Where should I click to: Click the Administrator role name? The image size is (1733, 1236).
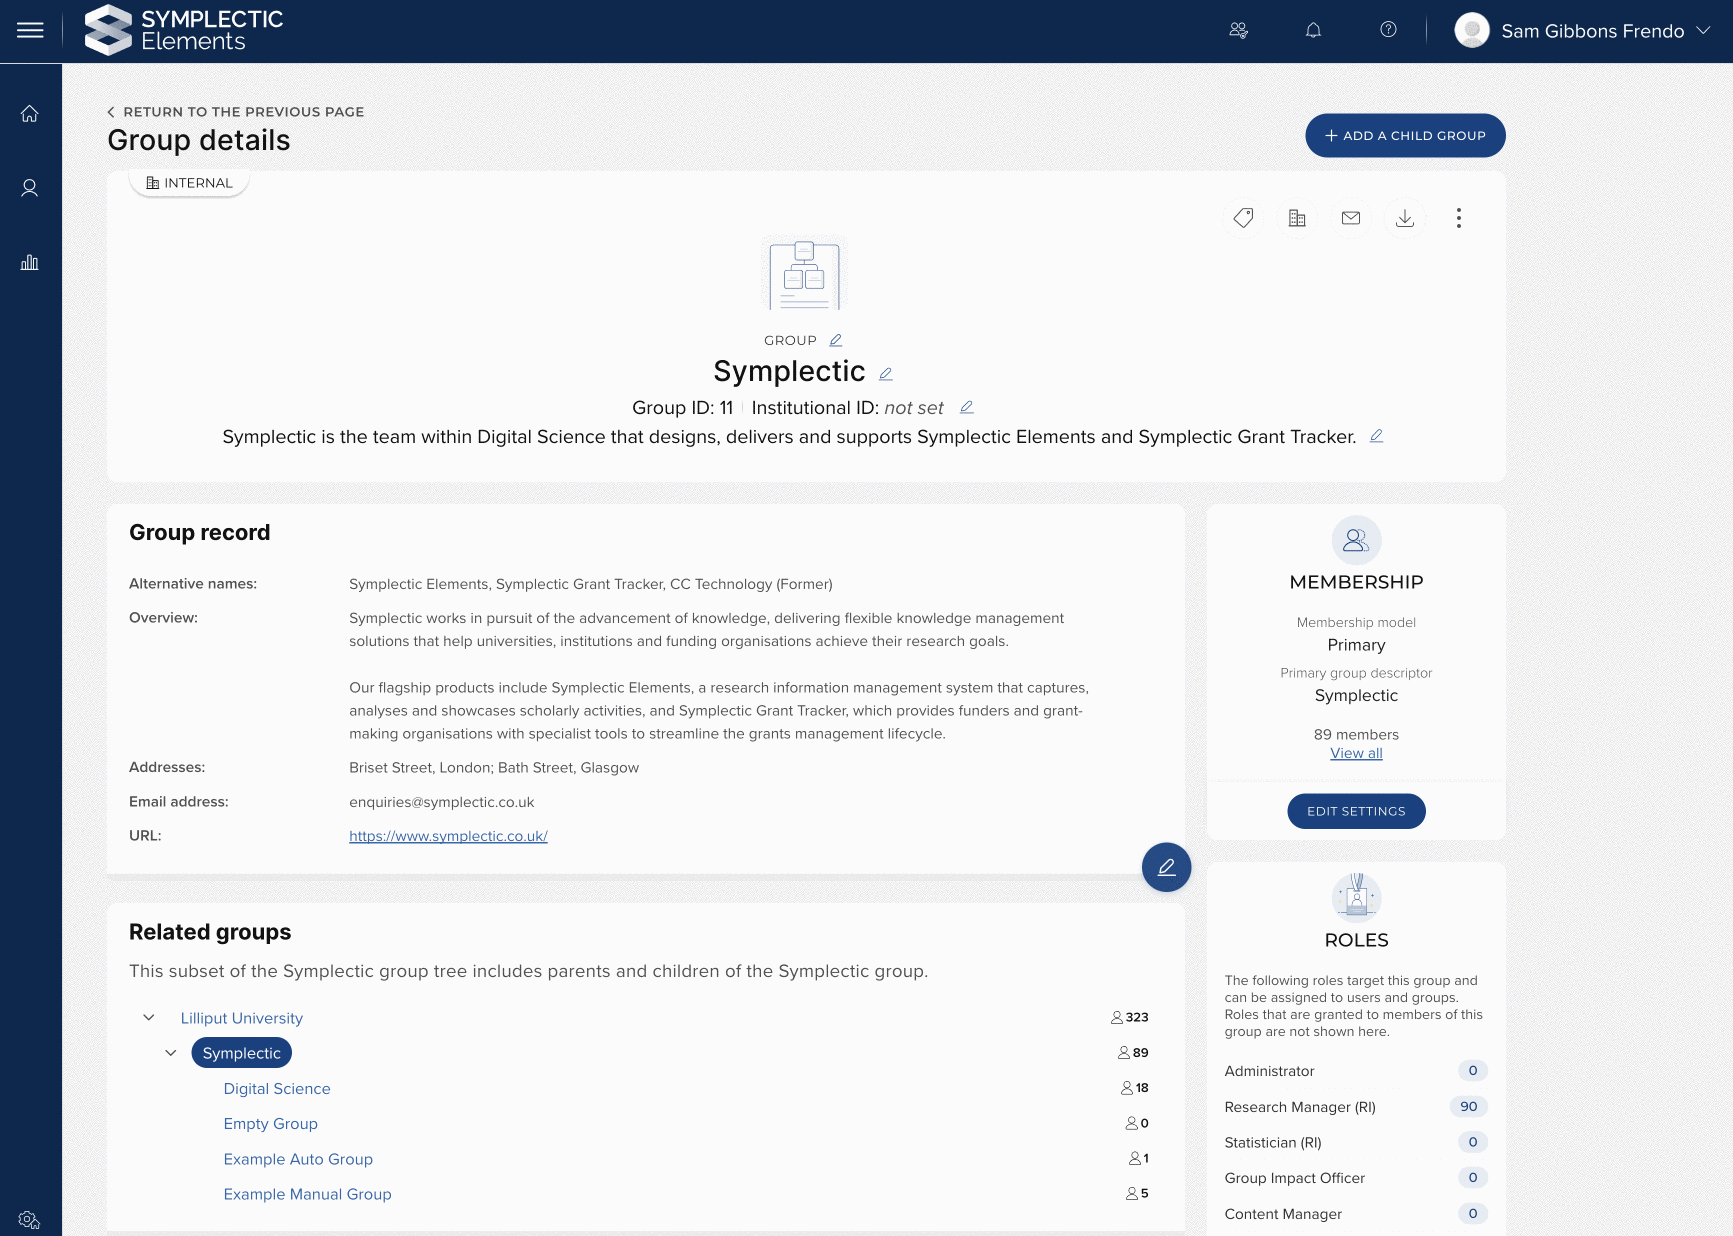[1270, 1071]
